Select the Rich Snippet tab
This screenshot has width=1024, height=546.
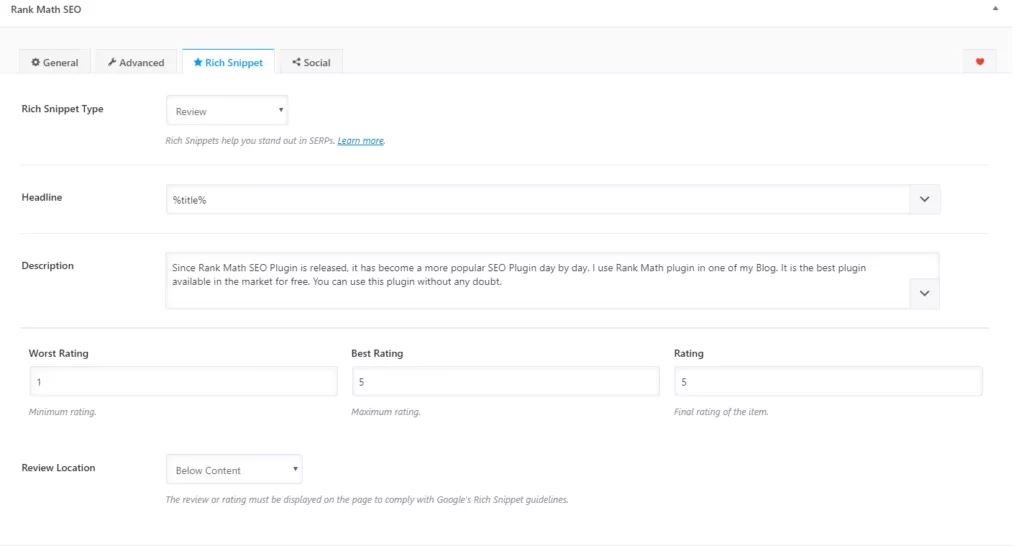[228, 62]
